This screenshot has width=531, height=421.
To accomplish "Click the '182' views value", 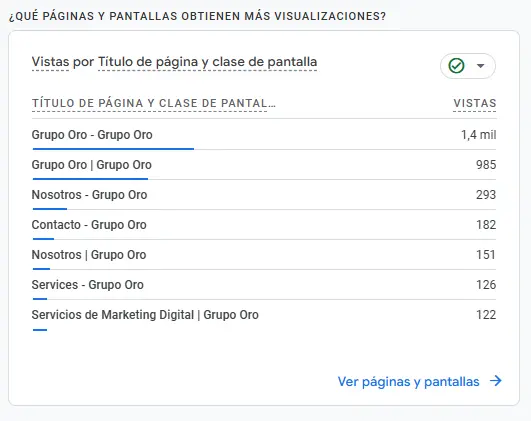I will click(x=486, y=225).
